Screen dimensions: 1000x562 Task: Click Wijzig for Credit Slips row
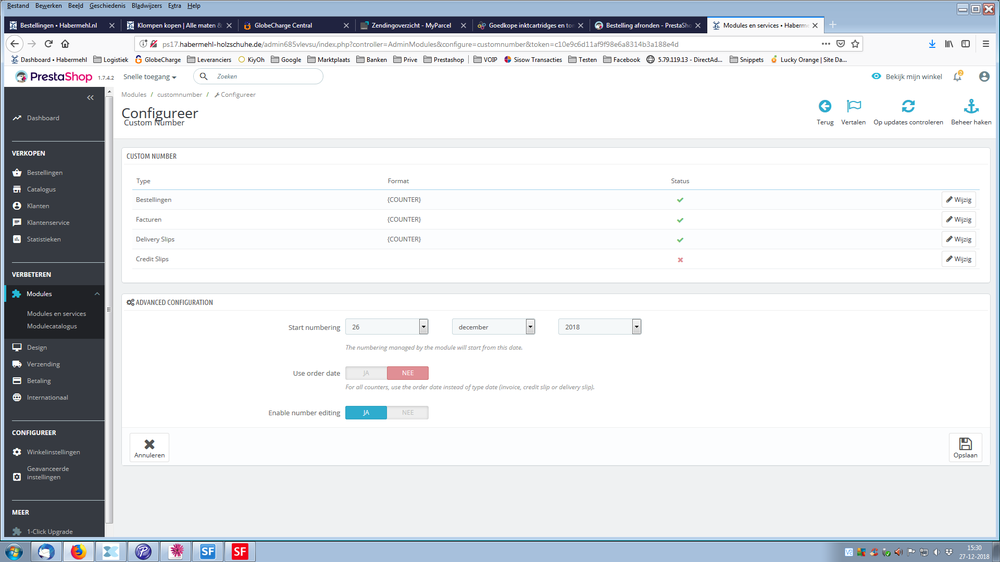pyautogui.click(x=959, y=259)
